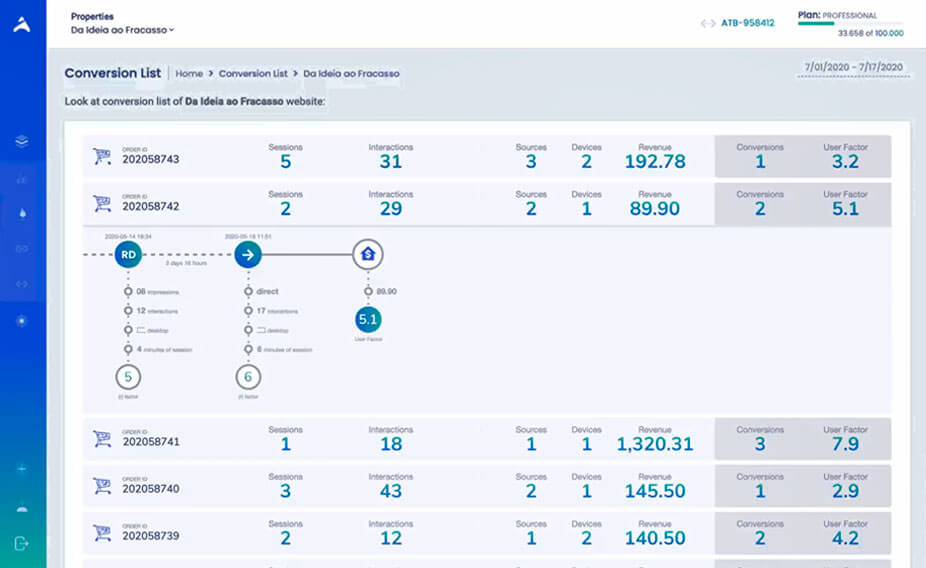
Task: Open the layers icon in the sidebar
Action: pyautogui.click(x=22, y=141)
